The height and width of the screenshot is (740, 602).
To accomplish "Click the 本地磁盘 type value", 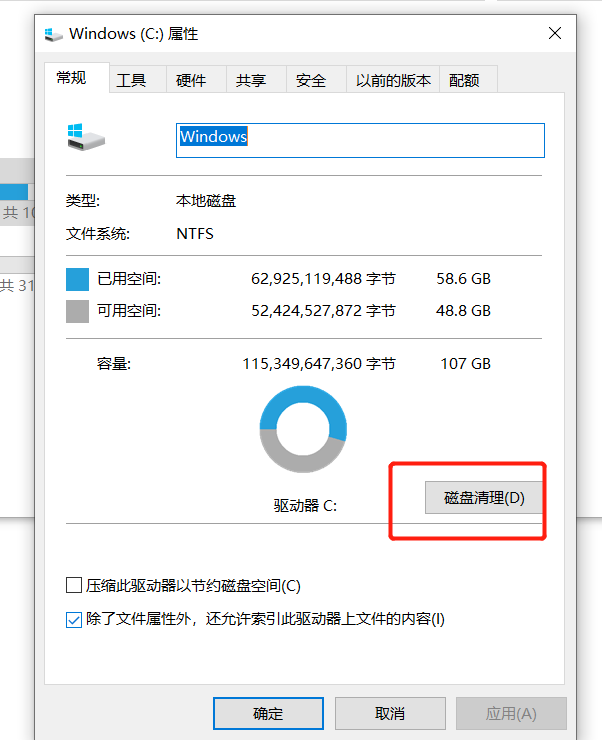I will [206, 201].
